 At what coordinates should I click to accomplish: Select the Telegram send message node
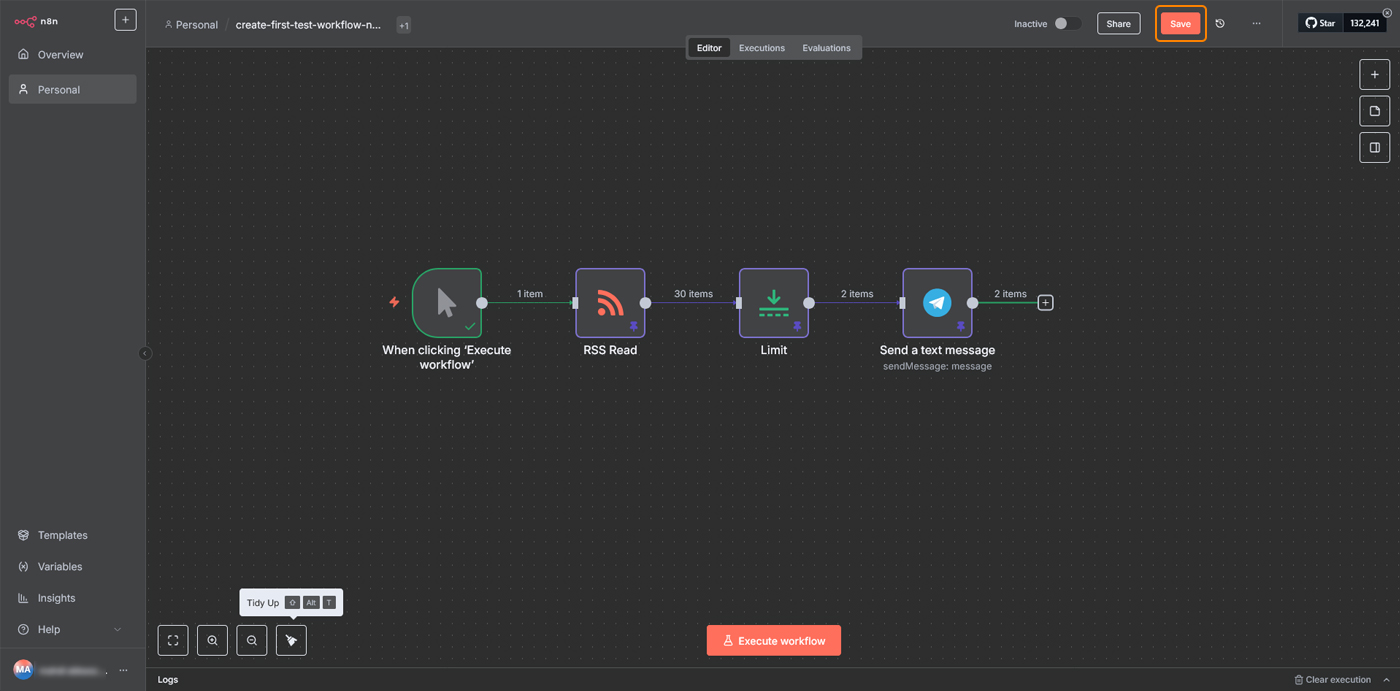(x=937, y=302)
